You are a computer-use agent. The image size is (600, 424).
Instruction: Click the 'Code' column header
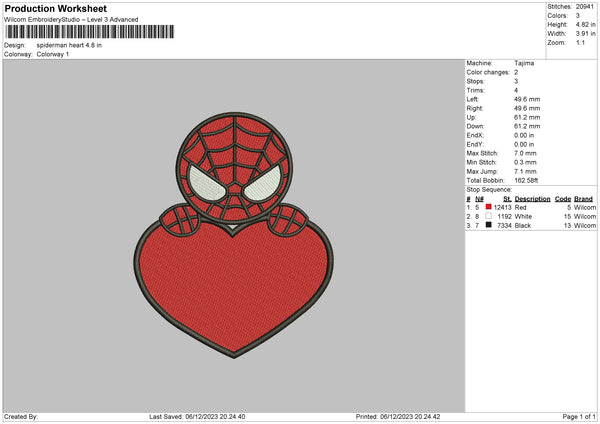pos(563,199)
